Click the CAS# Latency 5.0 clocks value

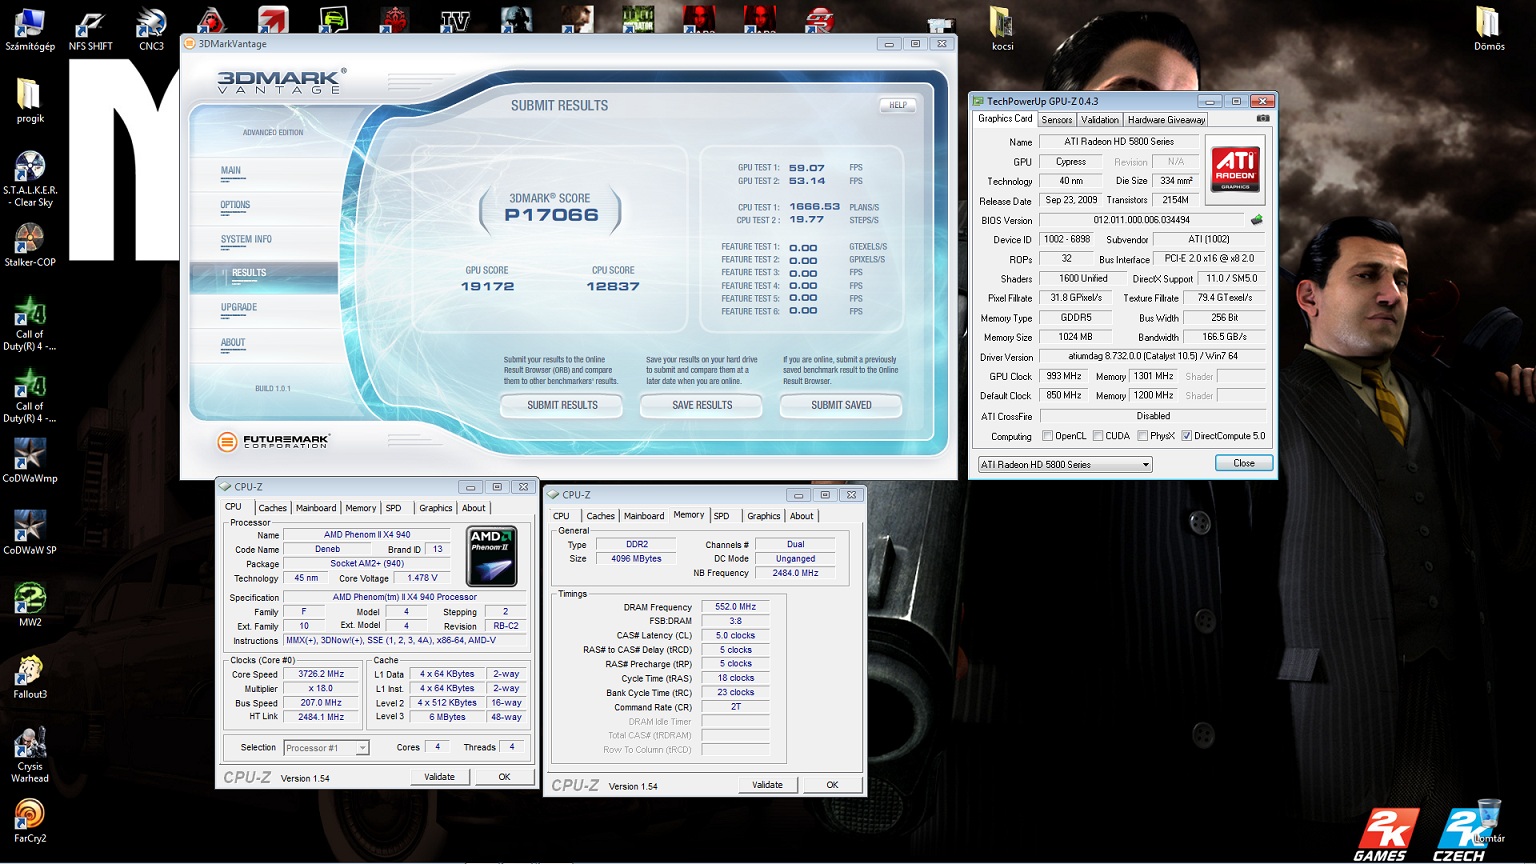tap(736, 636)
